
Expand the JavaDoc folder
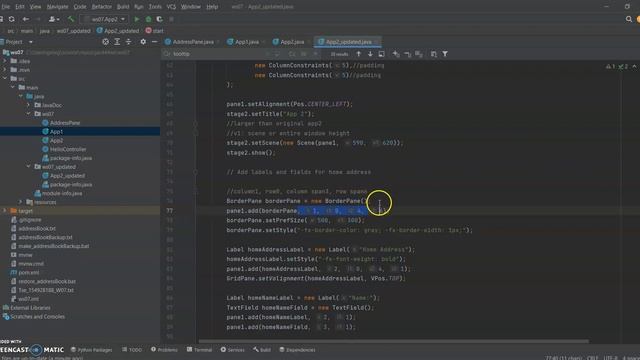28,105
